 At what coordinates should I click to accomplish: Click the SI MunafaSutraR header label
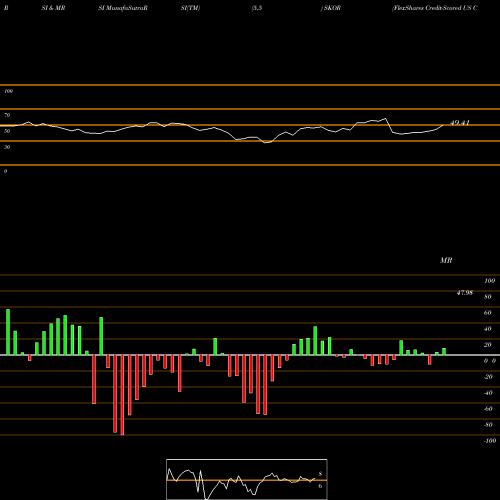coord(123,8)
